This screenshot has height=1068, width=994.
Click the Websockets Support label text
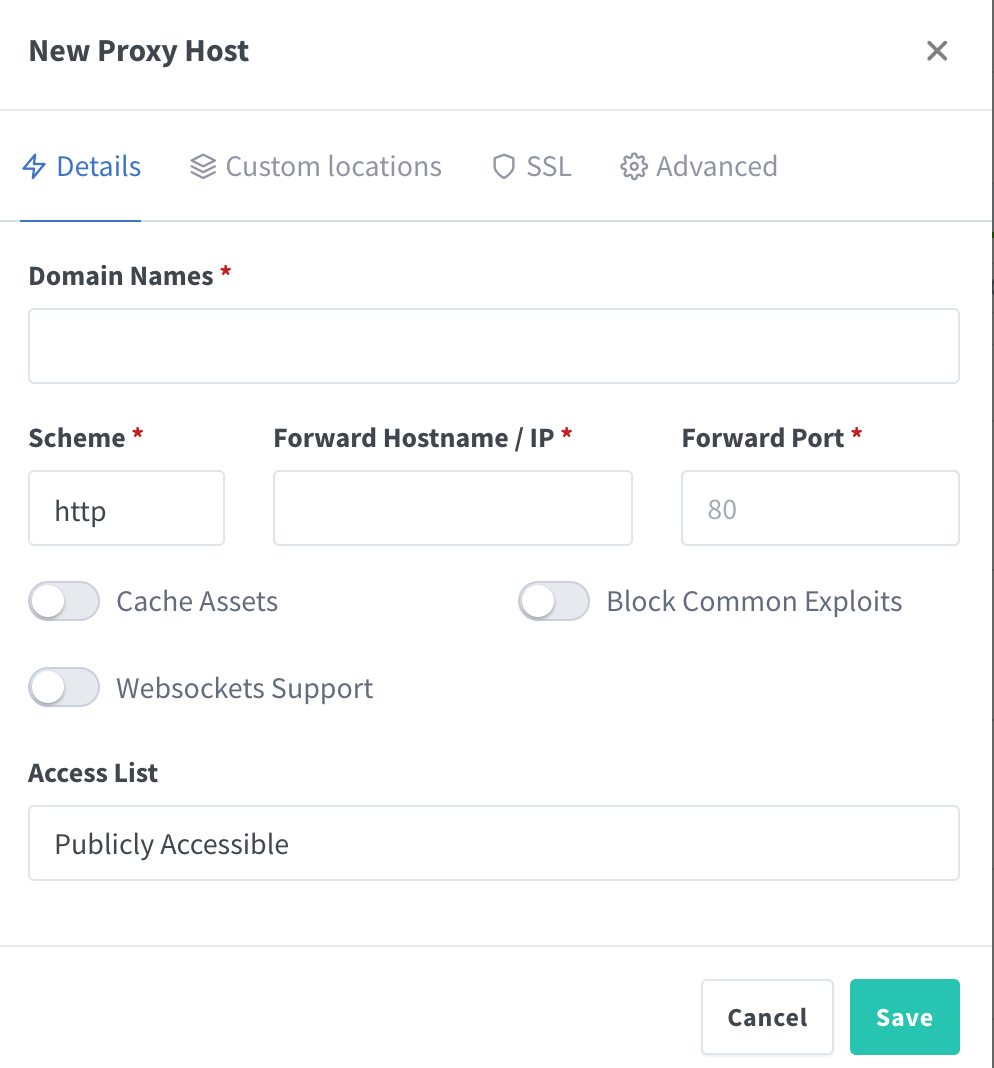pyautogui.click(x=244, y=688)
